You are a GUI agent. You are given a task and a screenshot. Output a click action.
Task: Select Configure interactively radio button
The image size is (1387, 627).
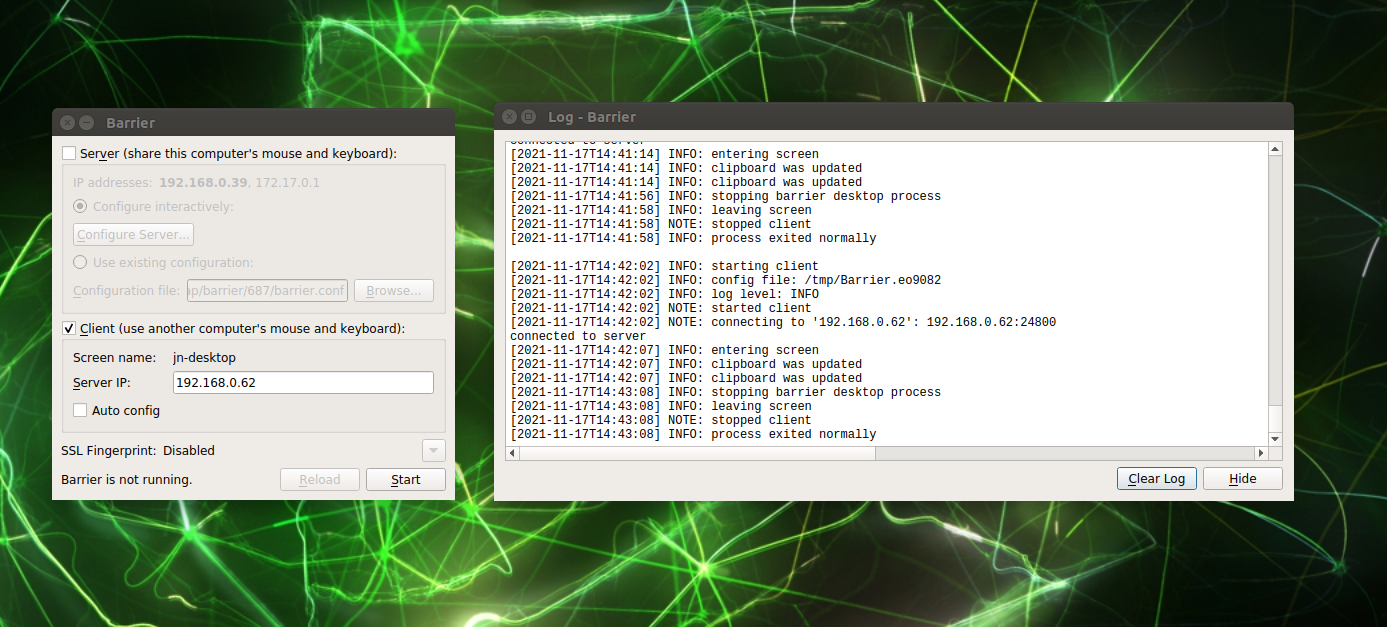(80, 206)
